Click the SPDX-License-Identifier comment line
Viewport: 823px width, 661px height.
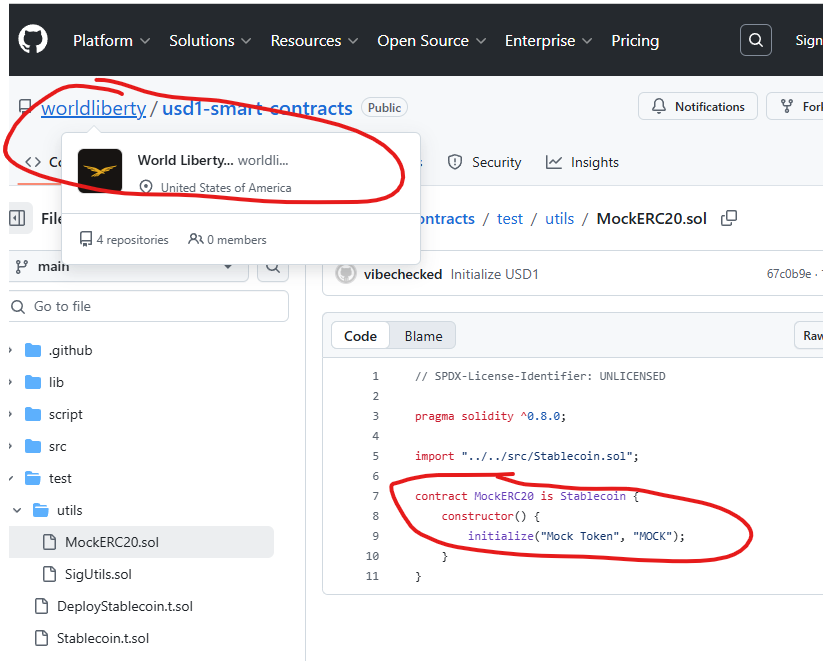point(540,376)
